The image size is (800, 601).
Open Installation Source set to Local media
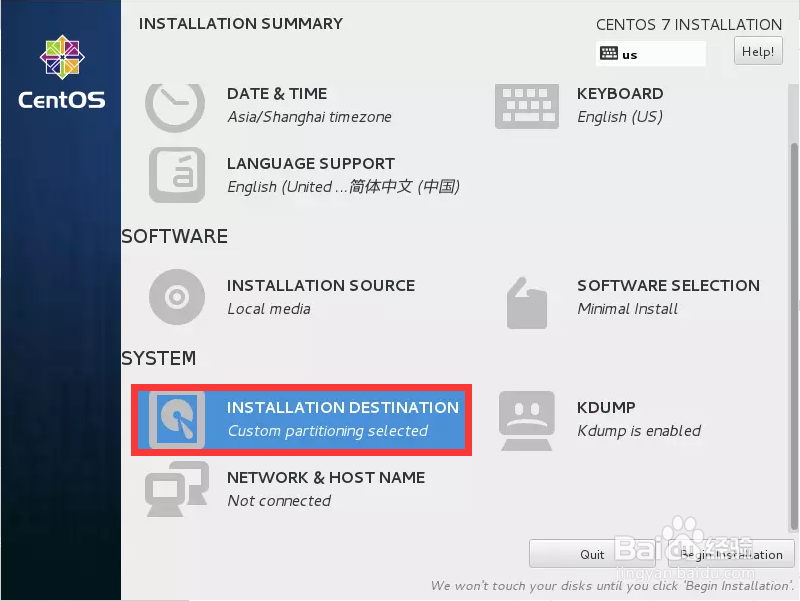(320, 296)
